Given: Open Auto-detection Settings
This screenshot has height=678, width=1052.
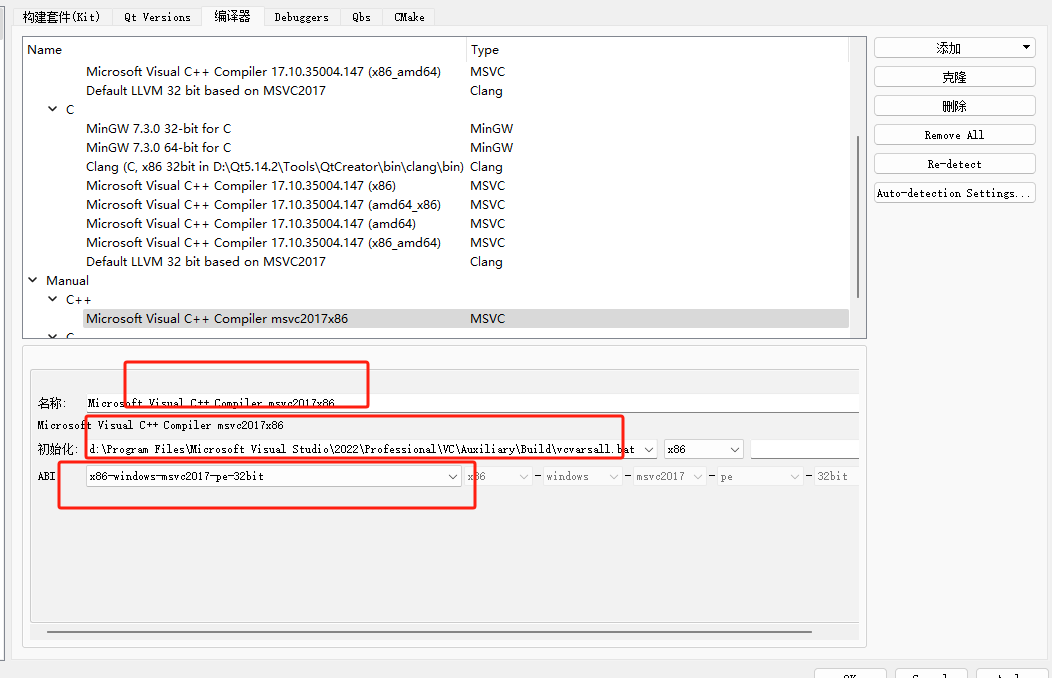Looking at the screenshot, I should coord(954,192).
